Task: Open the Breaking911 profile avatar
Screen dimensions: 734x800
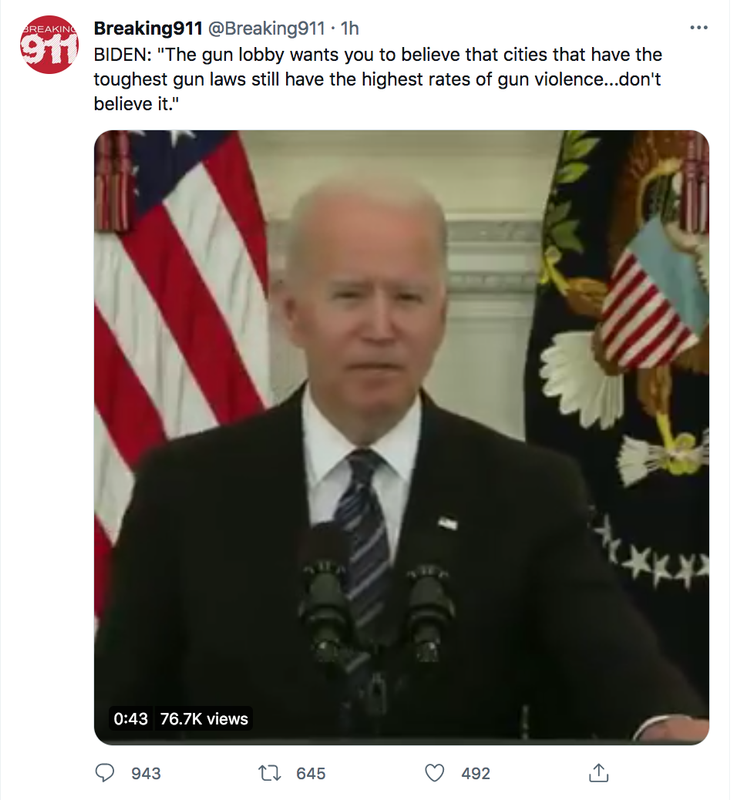Action: (x=49, y=44)
